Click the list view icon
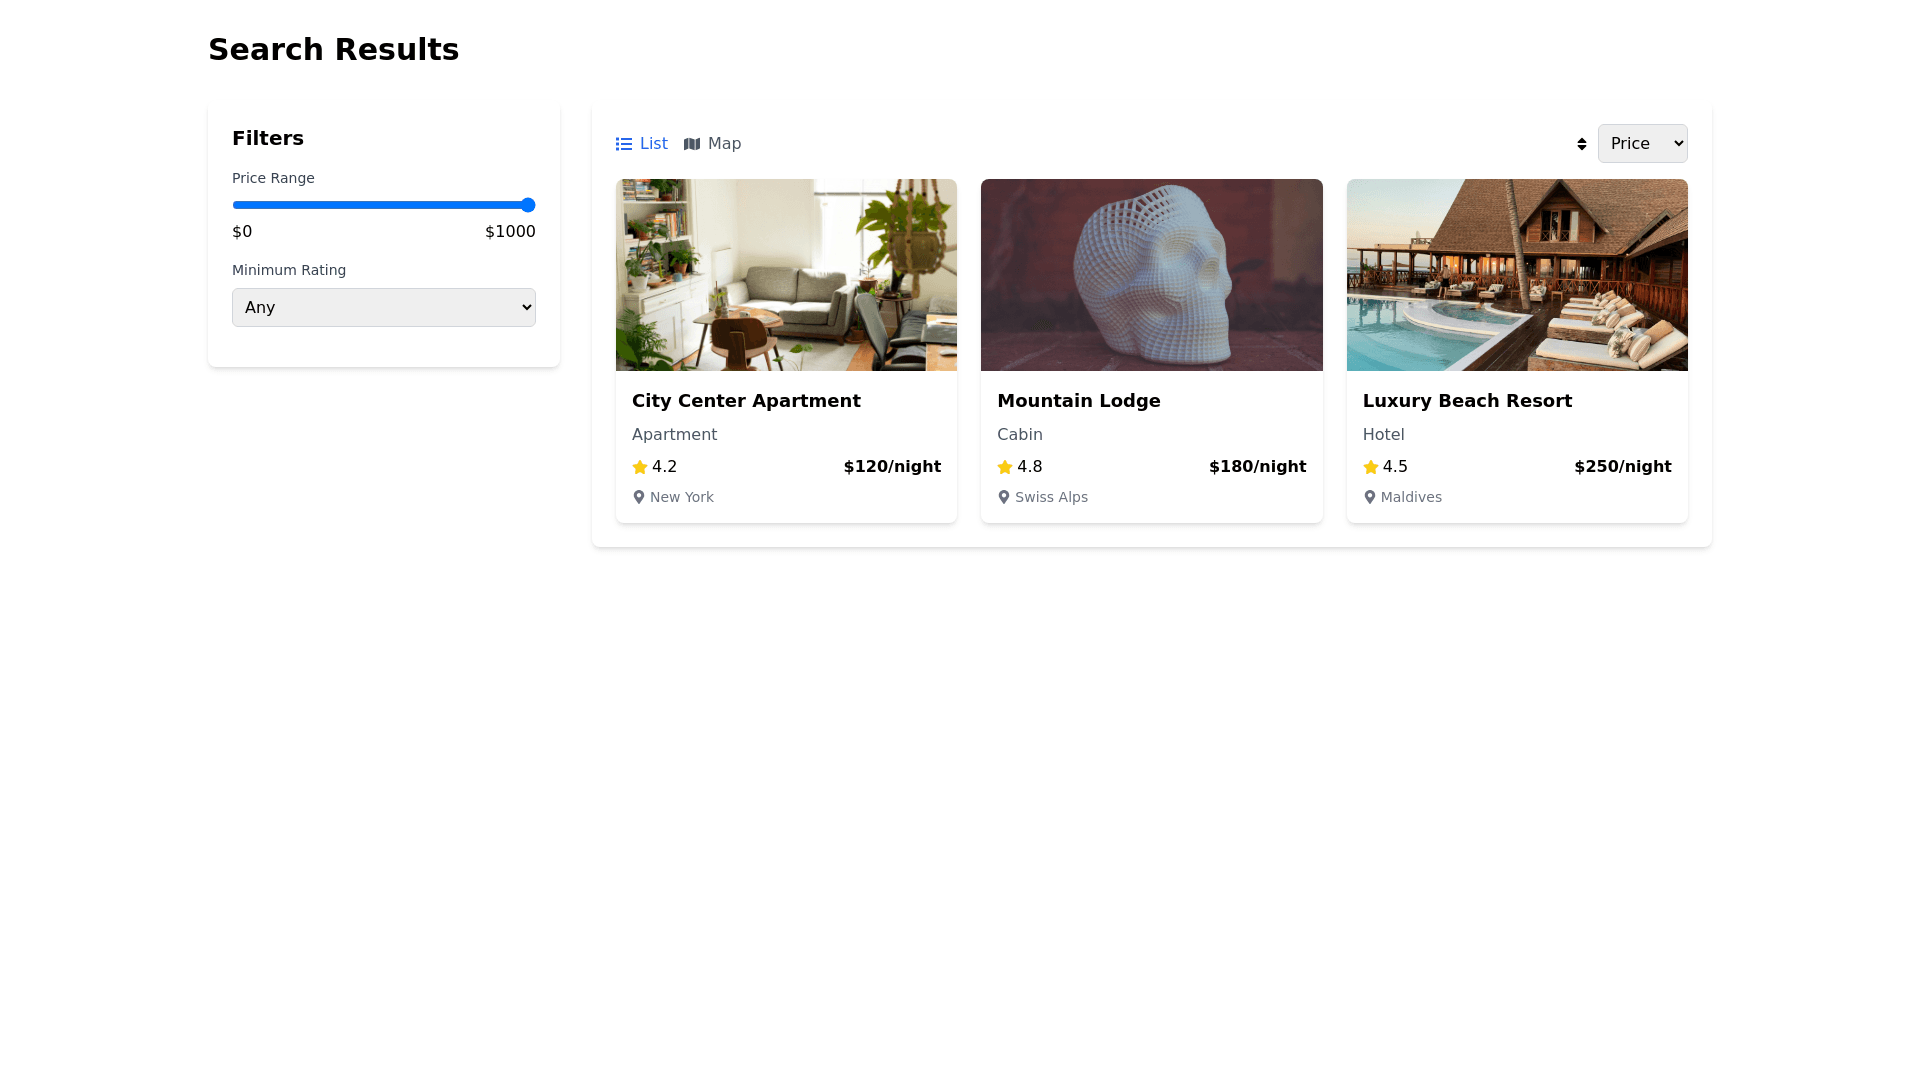The image size is (1920, 1080). click(624, 144)
